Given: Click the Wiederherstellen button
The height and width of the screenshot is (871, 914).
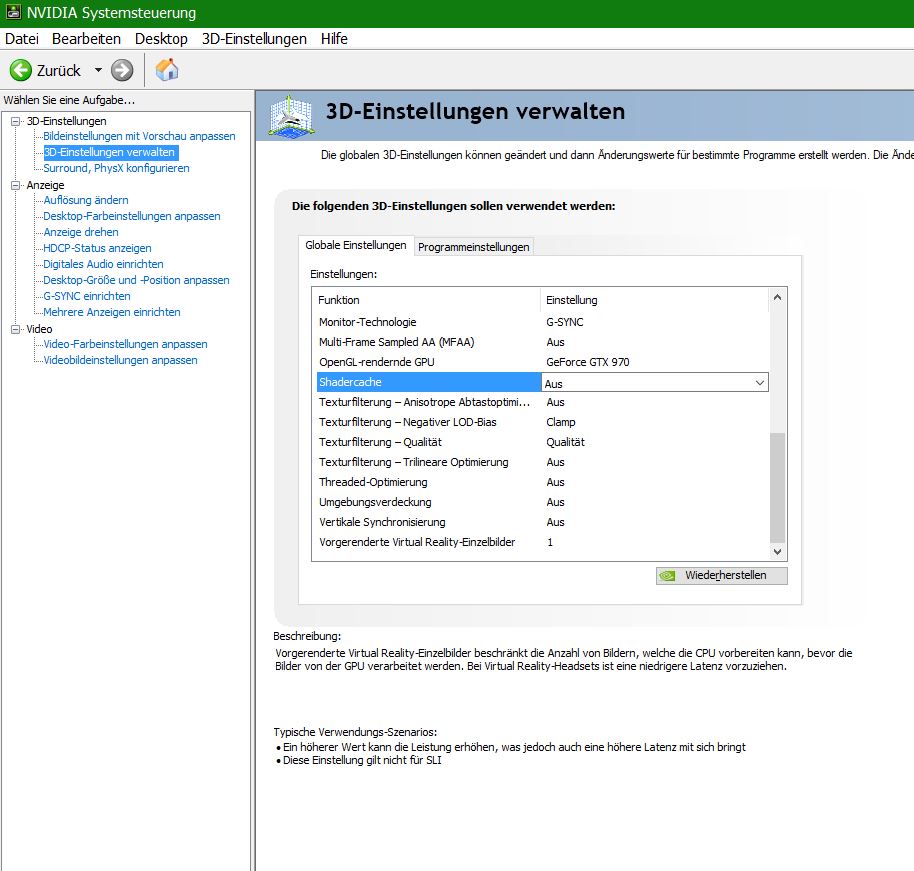Looking at the screenshot, I should coord(721,575).
